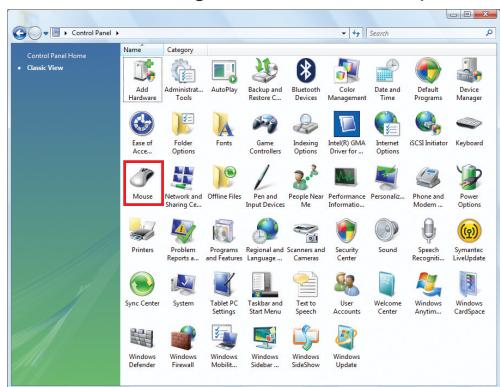Open Text to Speech
Viewport: 500px width, 387px height.
pyautogui.click(x=306, y=293)
